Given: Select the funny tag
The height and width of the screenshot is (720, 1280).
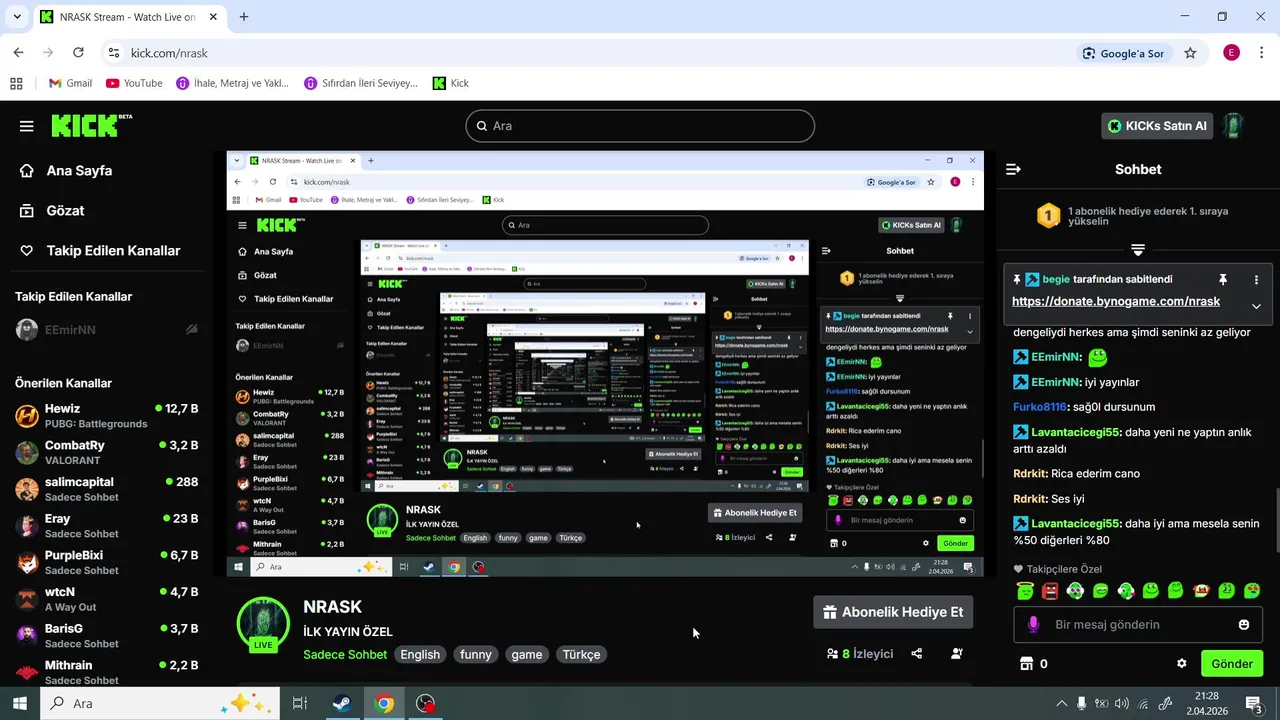Looking at the screenshot, I should pos(476,655).
